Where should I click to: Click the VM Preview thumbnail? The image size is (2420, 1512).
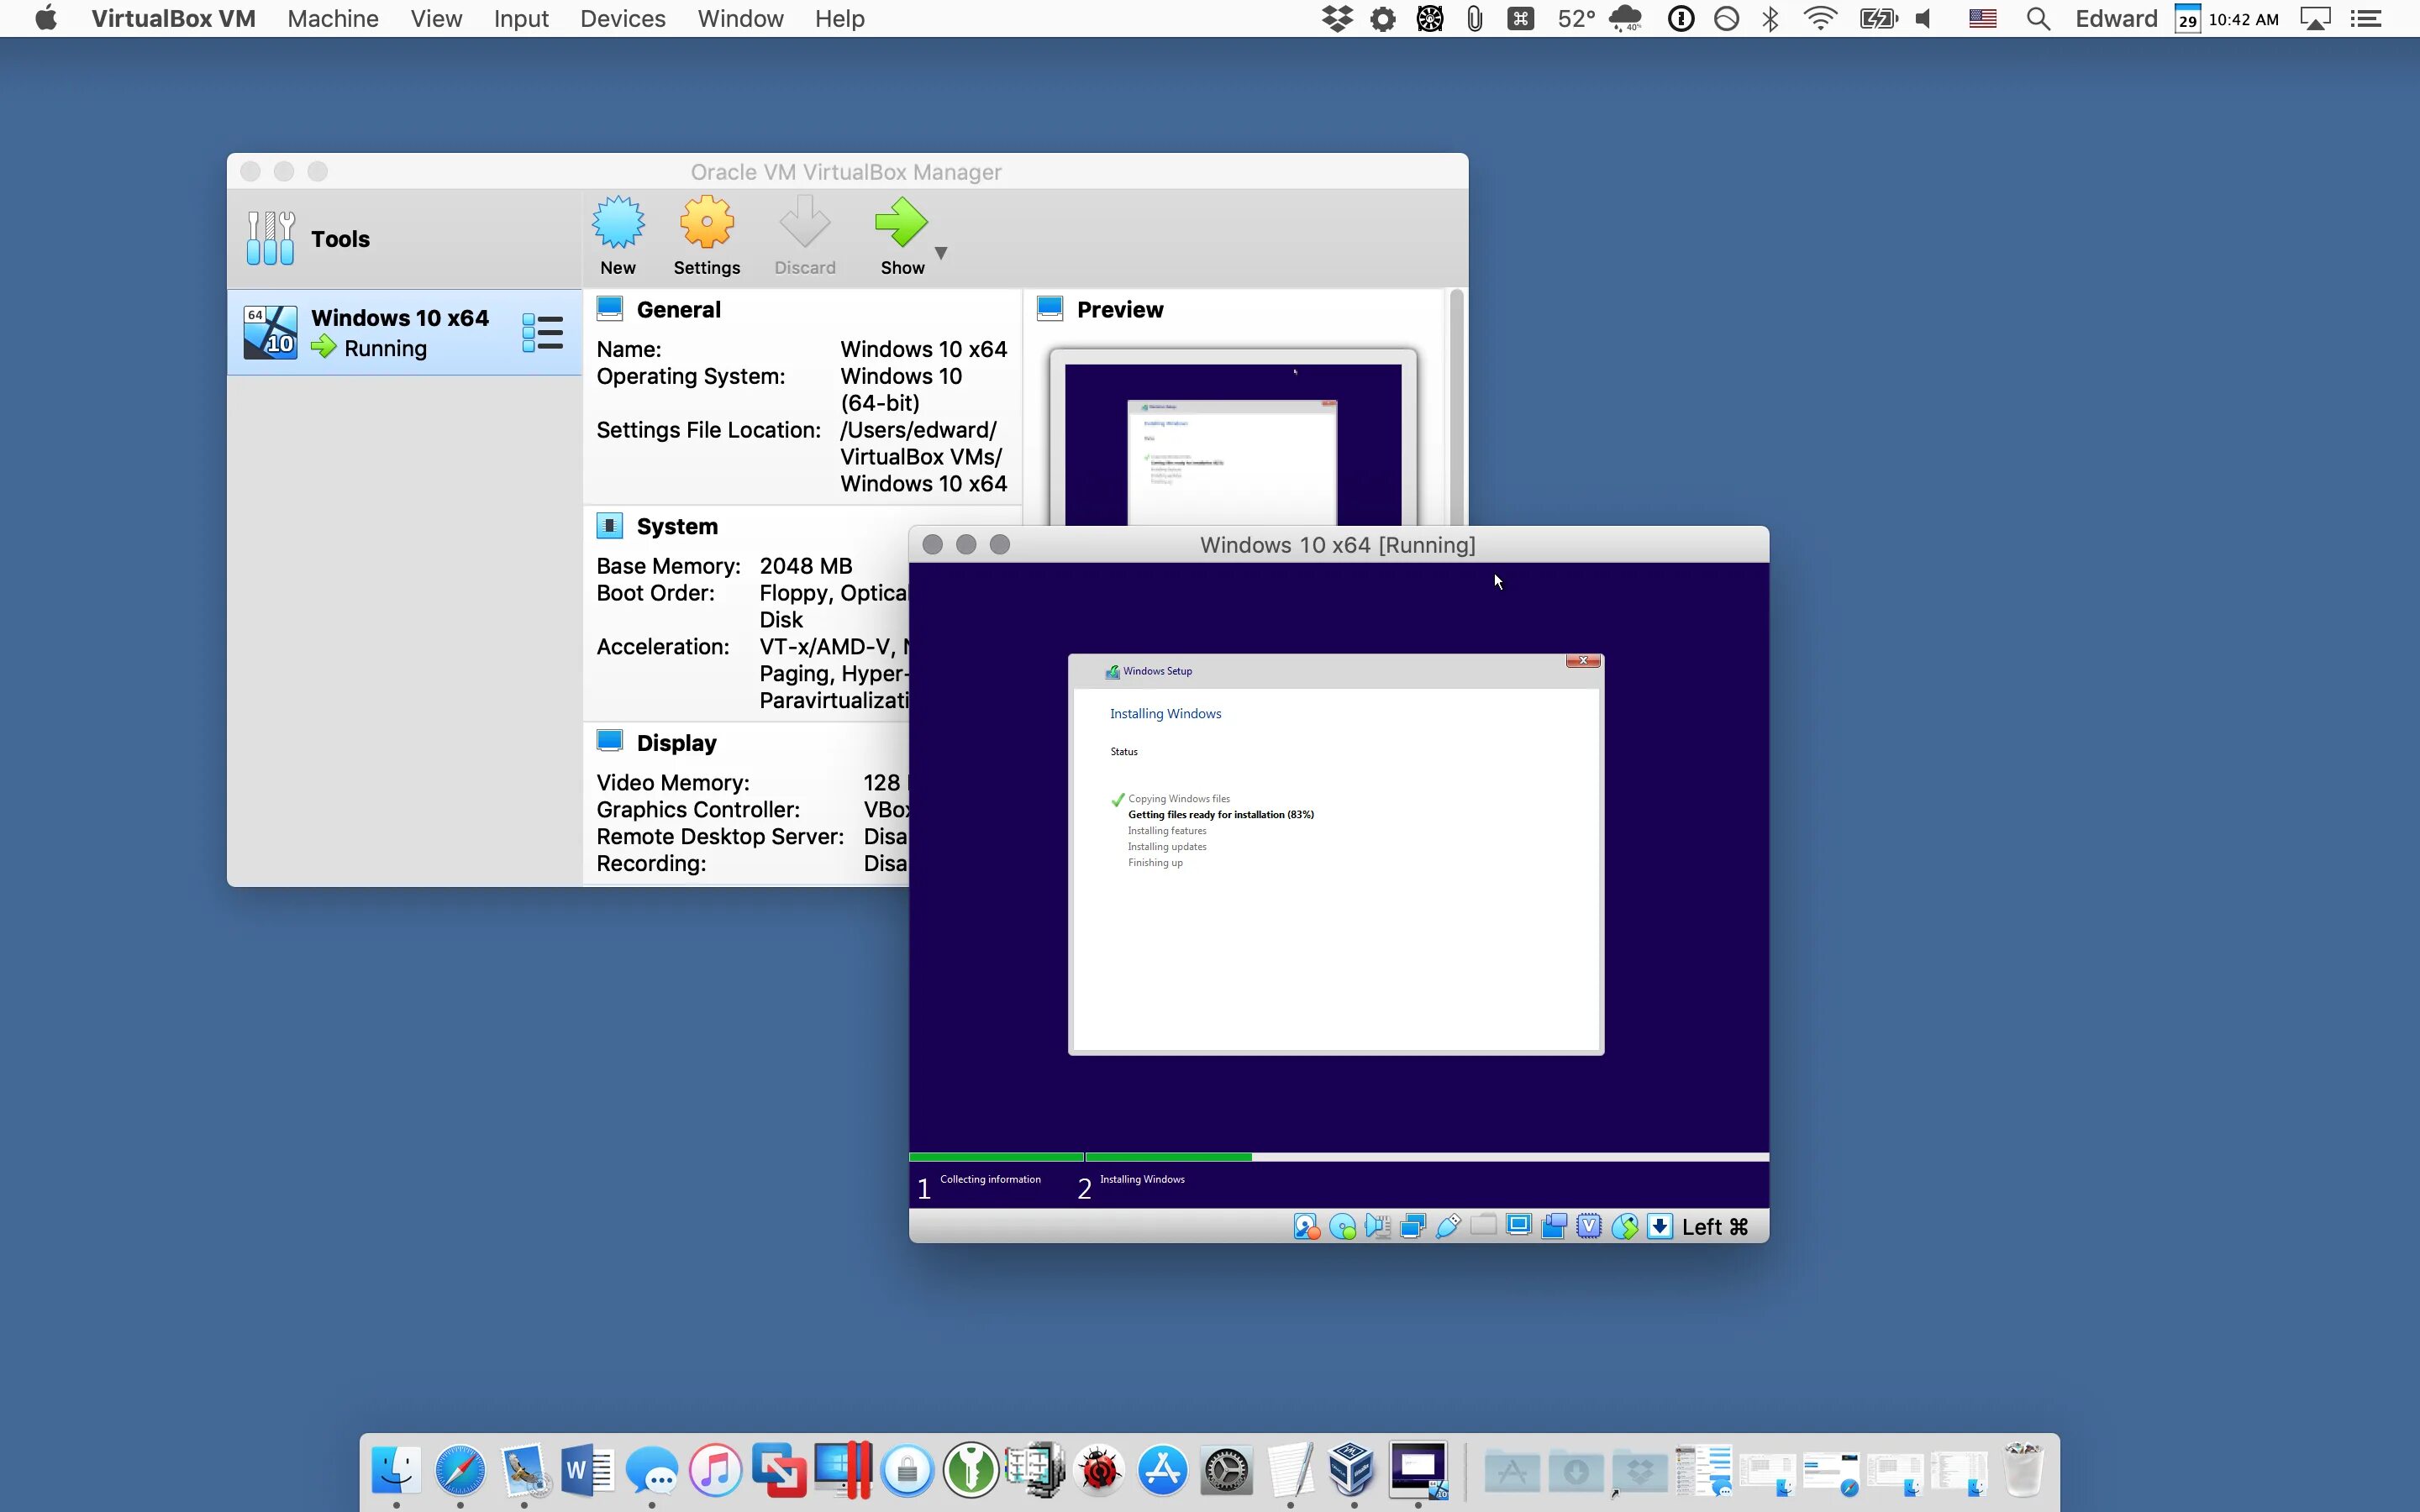click(1232, 440)
